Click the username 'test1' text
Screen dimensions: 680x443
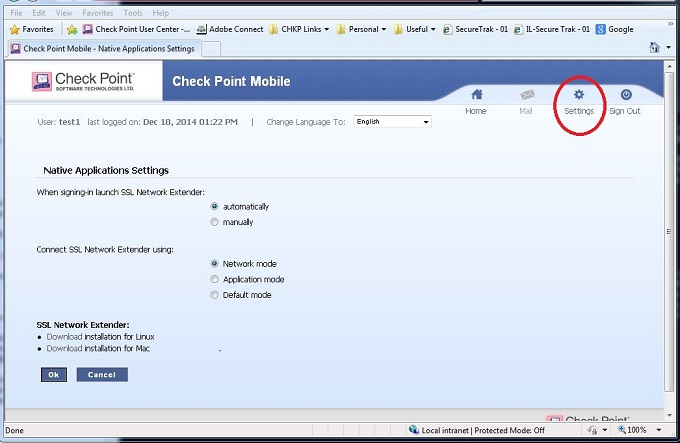(69, 122)
